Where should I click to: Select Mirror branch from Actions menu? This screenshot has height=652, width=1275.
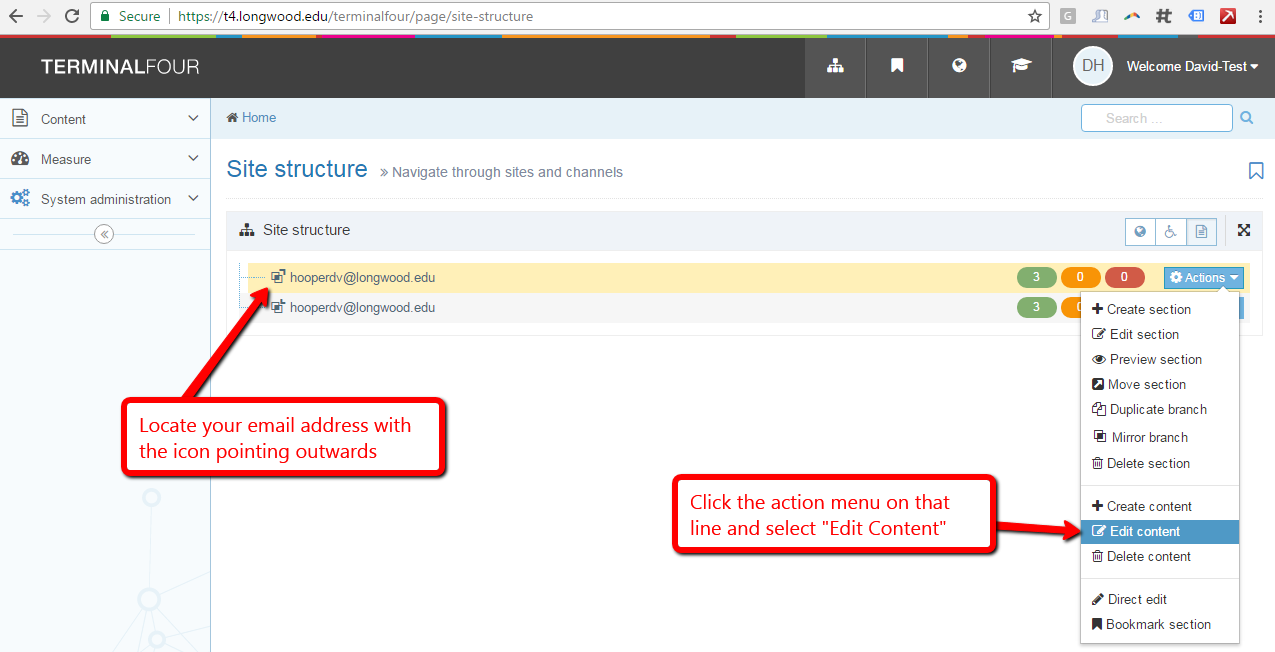(x=1160, y=437)
